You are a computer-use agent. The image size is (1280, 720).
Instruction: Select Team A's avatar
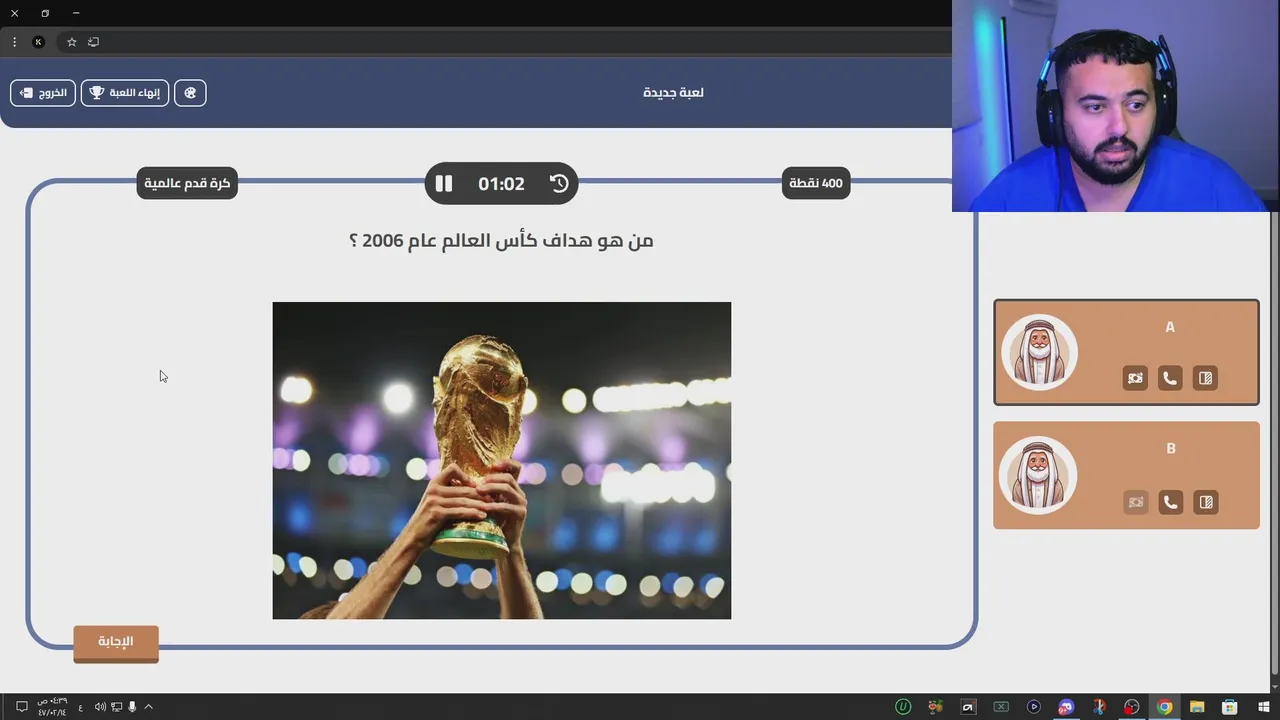click(x=1039, y=352)
